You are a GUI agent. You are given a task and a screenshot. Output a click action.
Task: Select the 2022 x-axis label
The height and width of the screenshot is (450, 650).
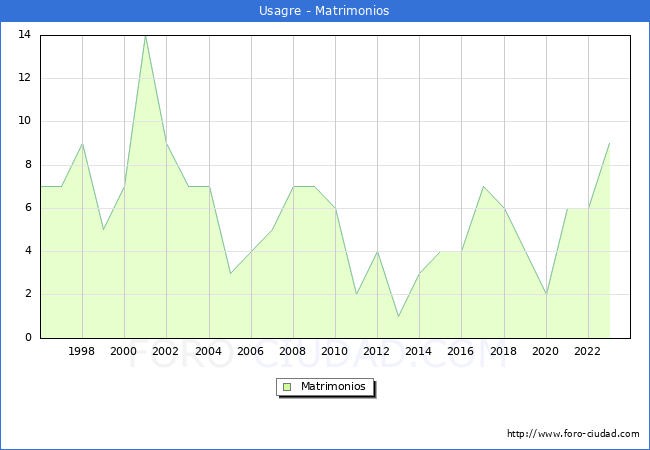pos(588,351)
